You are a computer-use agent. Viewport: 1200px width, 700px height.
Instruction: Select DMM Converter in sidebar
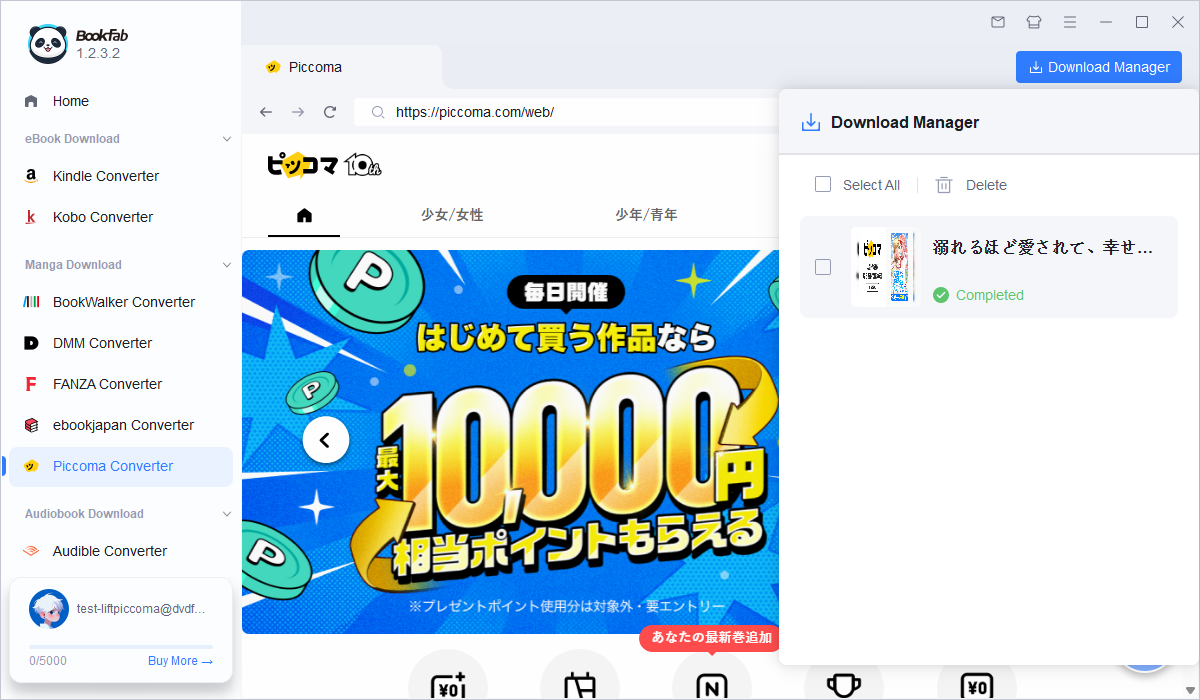click(x=121, y=343)
